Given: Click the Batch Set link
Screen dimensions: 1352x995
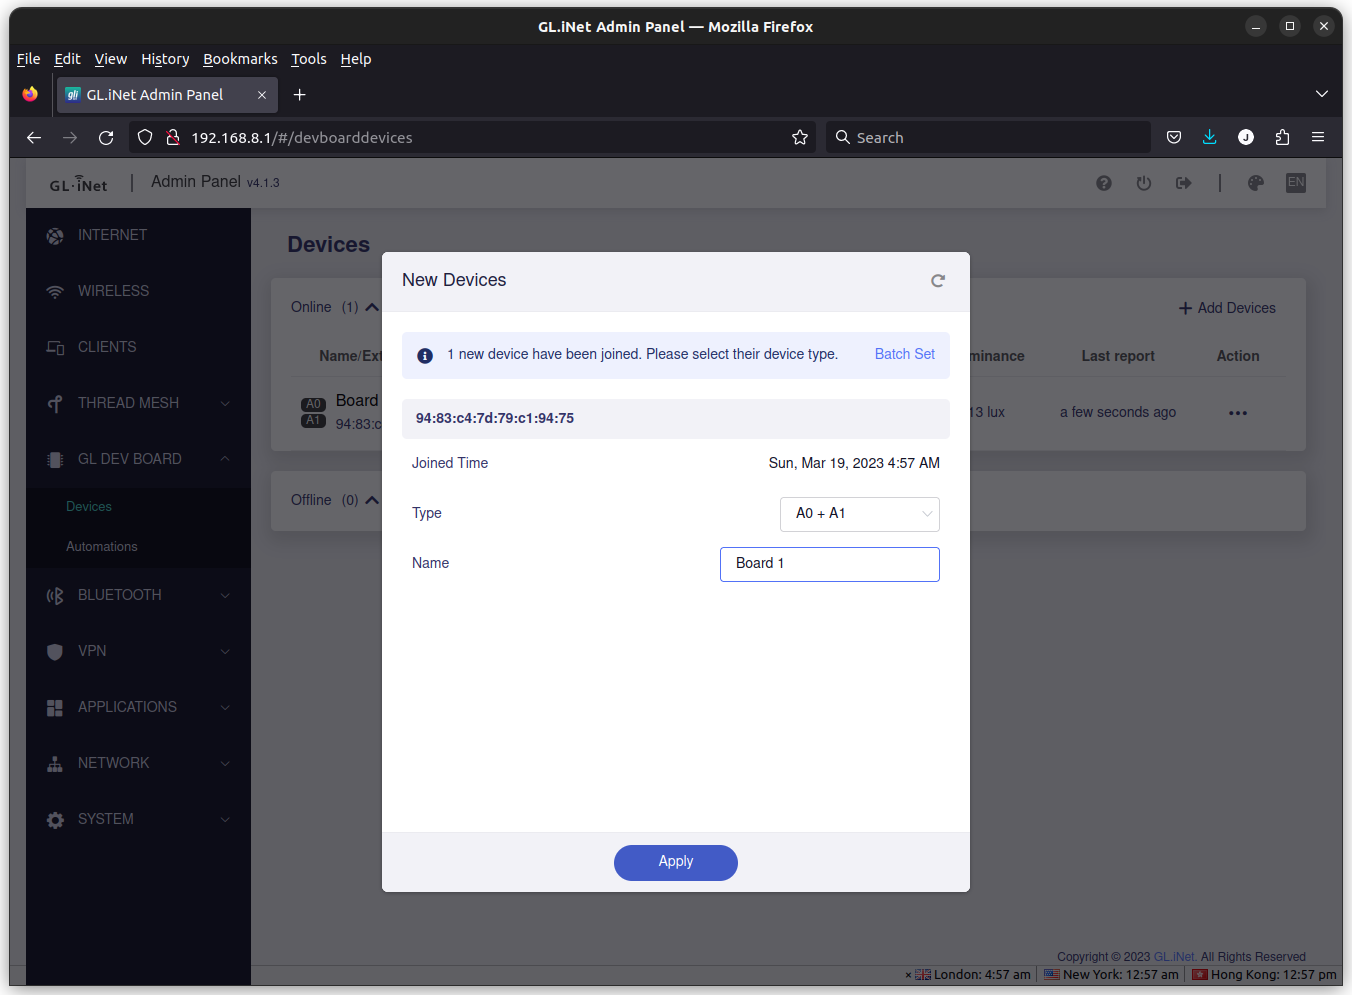Looking at the screenshot, I should [x=904, y=354].
